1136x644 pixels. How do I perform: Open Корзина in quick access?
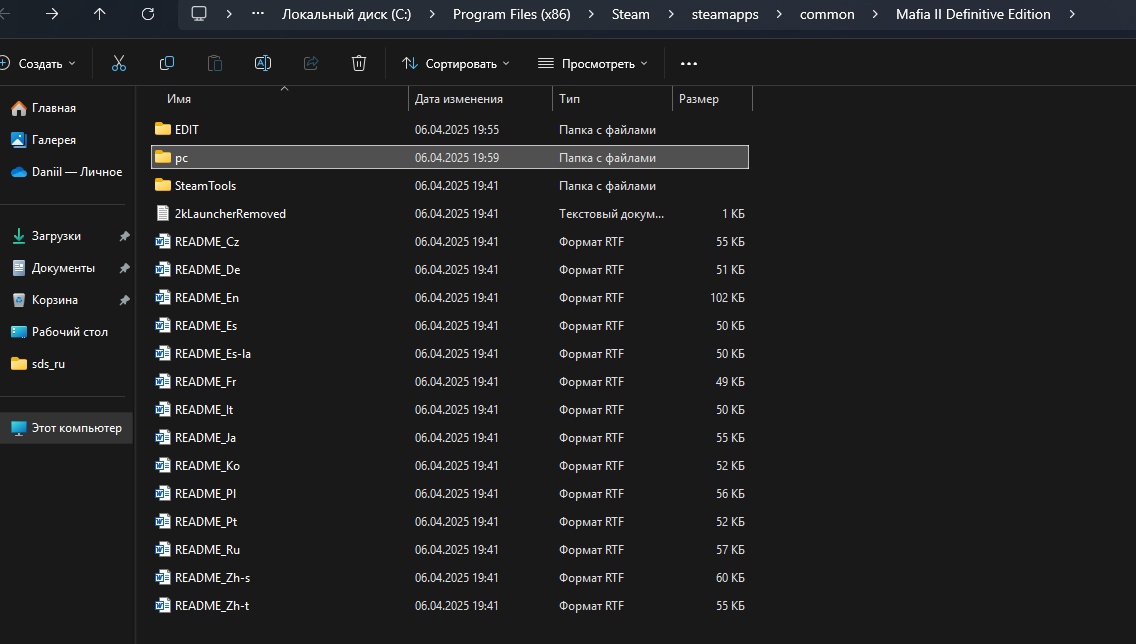pyautogui.click(x=45, y=300)
